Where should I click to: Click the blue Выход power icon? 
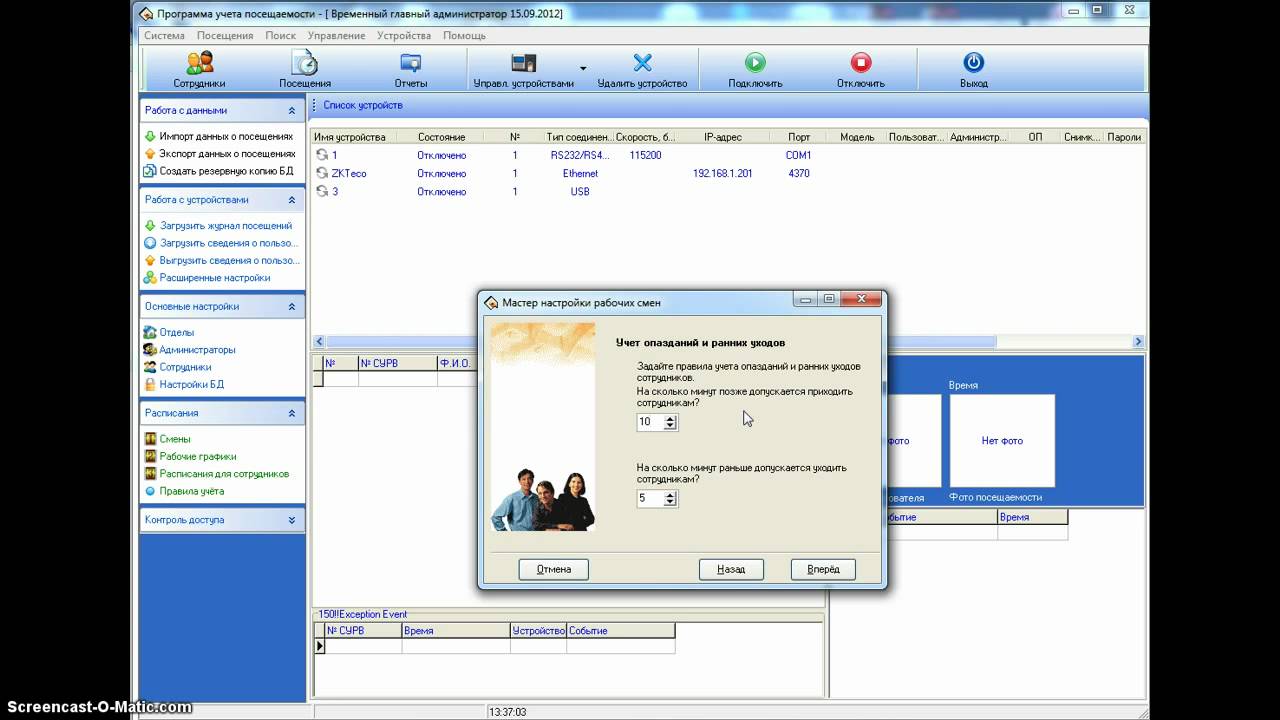pyautogui.click(x=973, y=63)
